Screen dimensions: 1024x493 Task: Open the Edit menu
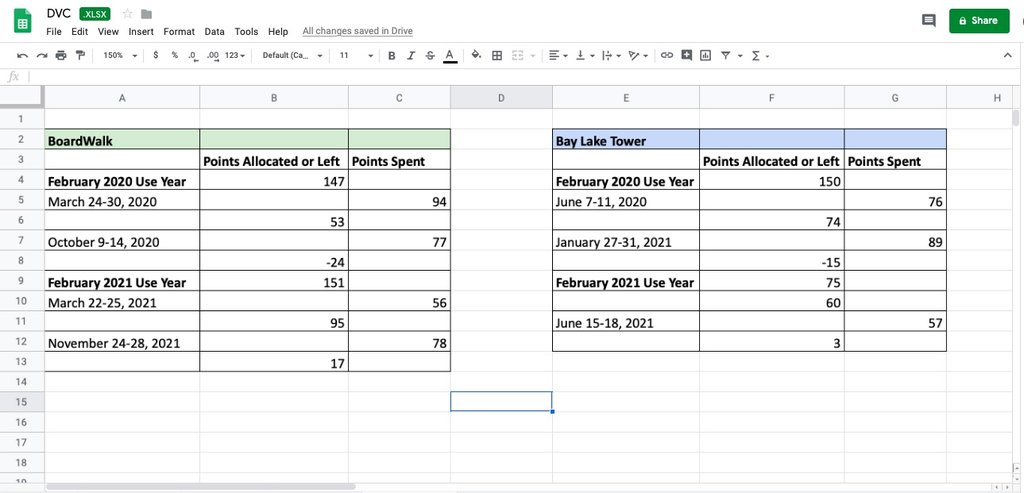[x=80, y=31]
